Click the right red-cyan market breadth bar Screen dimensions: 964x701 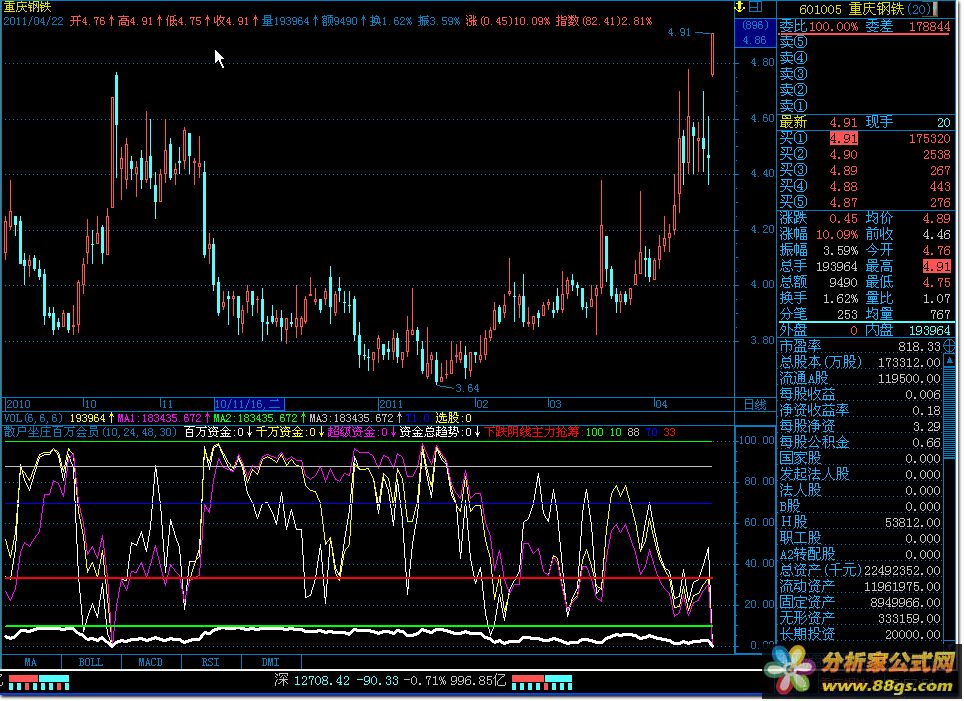[x=542, y=682]
